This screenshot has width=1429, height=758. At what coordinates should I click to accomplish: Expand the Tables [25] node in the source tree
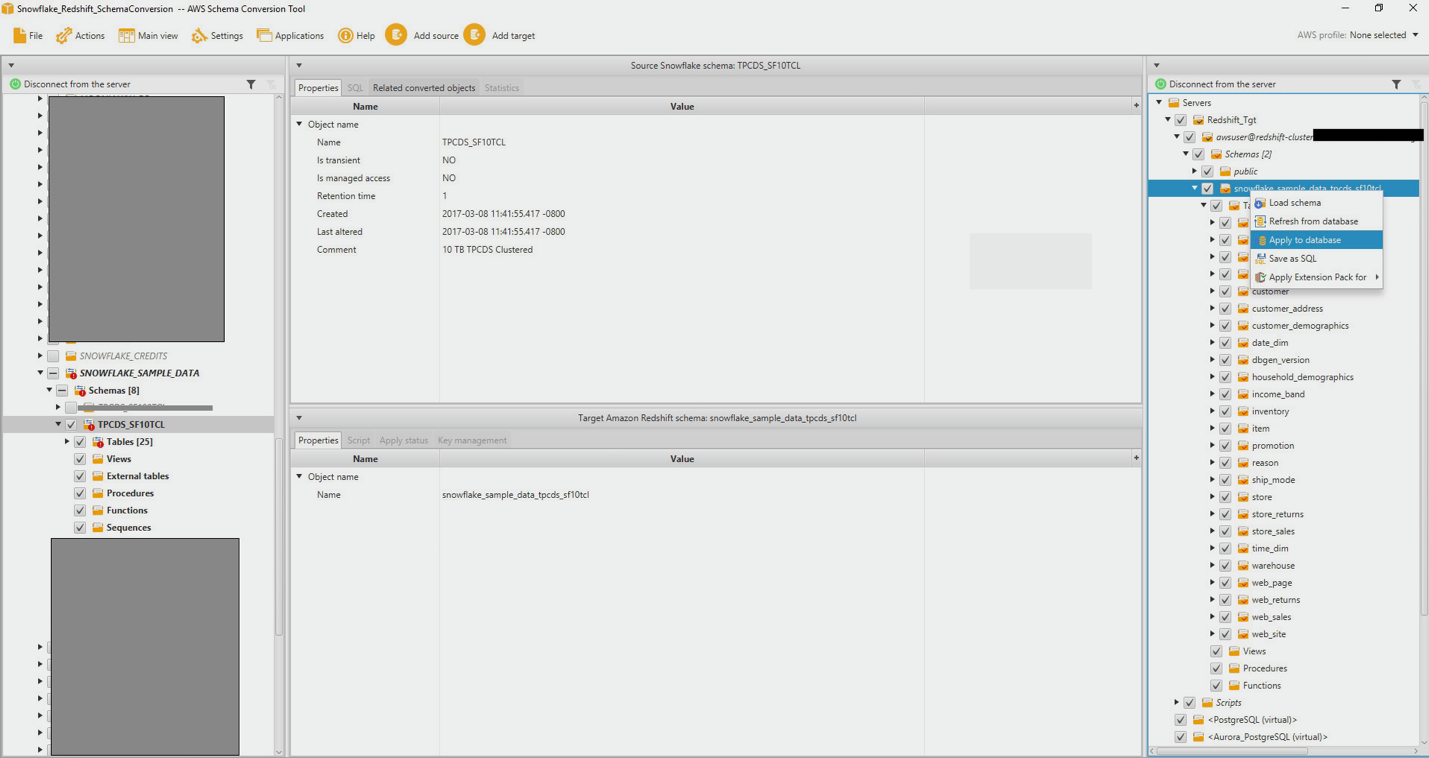click(67, 442)
